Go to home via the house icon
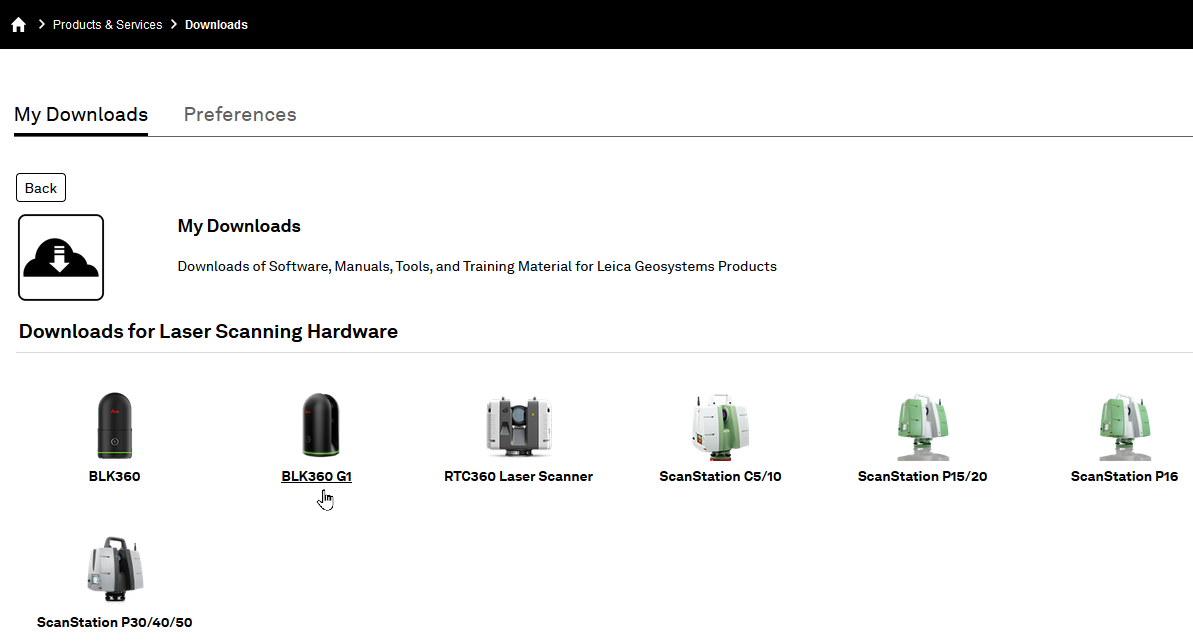Image resolution: width=1193 pixels, height=644 pixels. (x=18, y=24)
